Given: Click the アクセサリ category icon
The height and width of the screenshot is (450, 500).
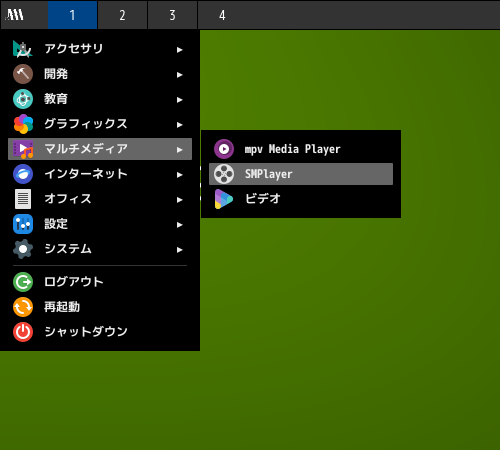Looking at the screenshot, I should click(x=23, y=49).
